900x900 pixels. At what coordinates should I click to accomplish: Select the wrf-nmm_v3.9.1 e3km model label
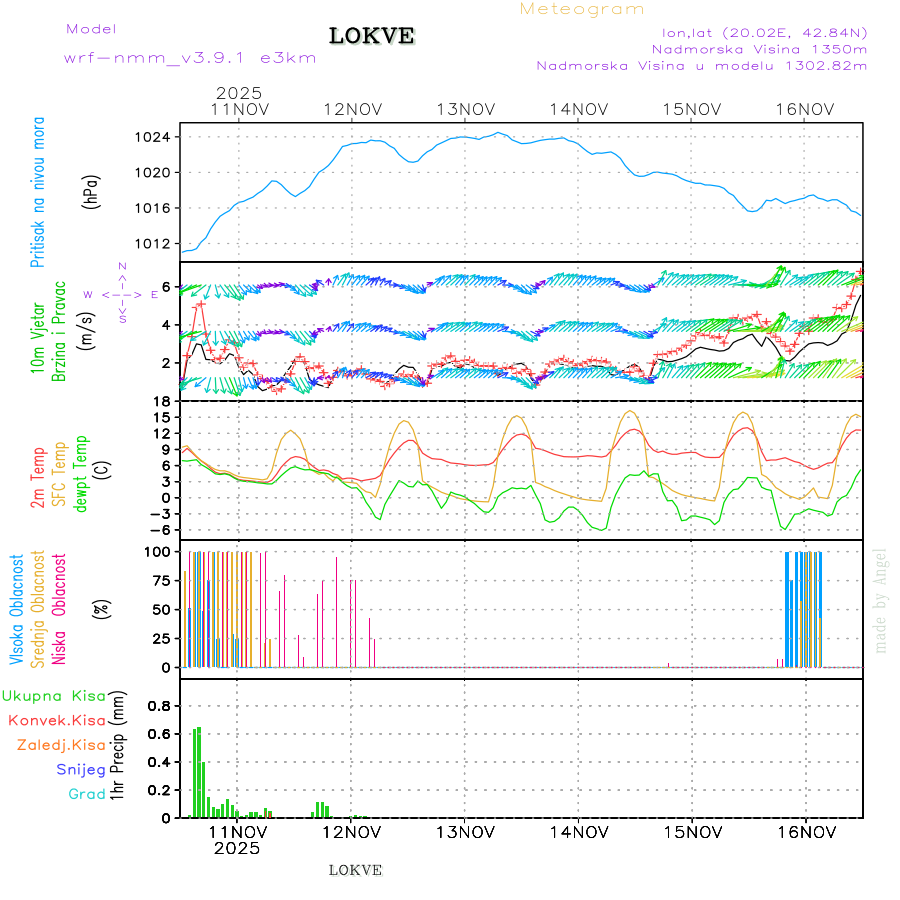pos(190,58)
